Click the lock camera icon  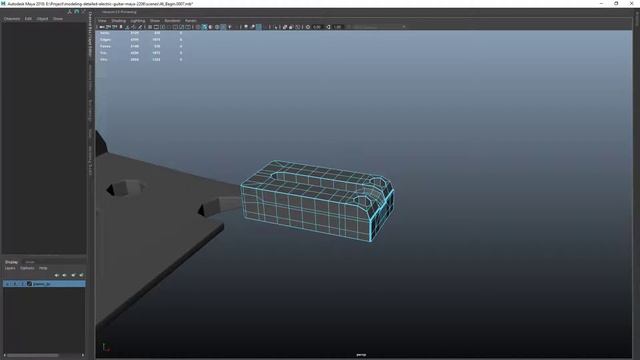point(108,27)
